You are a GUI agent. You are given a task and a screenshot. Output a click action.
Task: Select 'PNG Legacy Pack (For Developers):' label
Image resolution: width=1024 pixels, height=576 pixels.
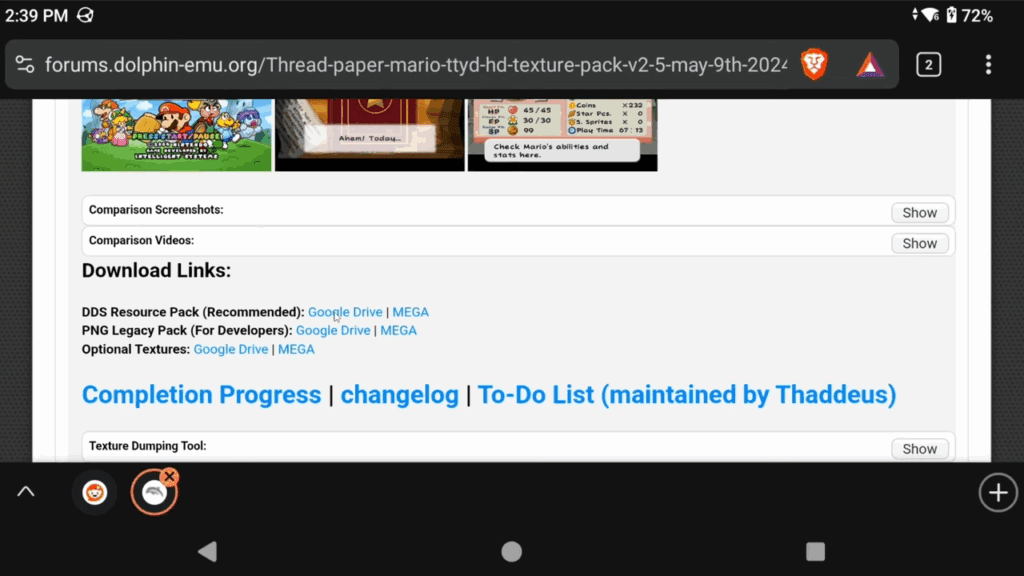point(187,330)
